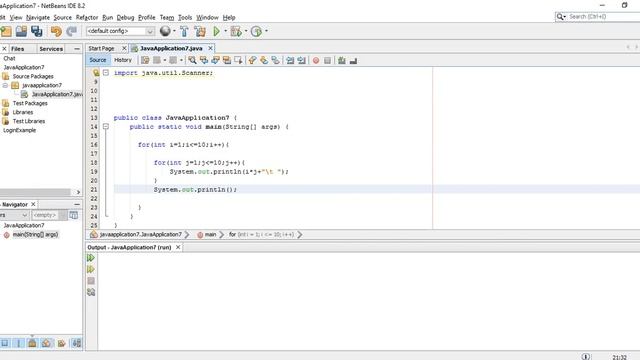Screen dimensions: 640x360
Task: Select Test Packages tree node
Action: [x=30, y=103]
